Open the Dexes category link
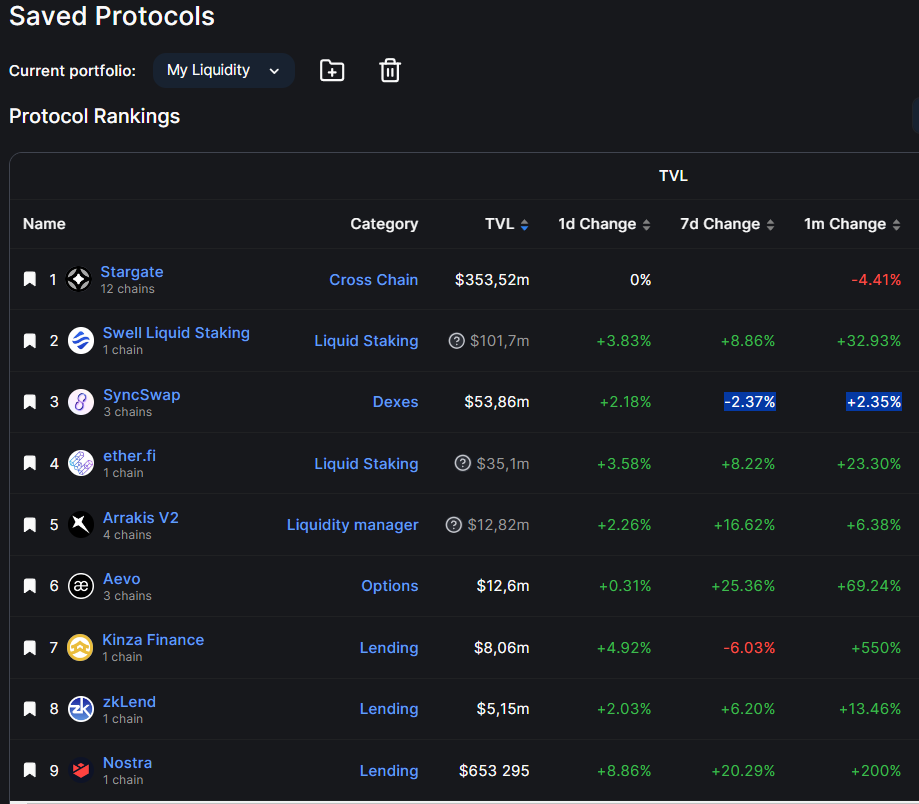This screenshot has height=804, width=919. [396, 401]
